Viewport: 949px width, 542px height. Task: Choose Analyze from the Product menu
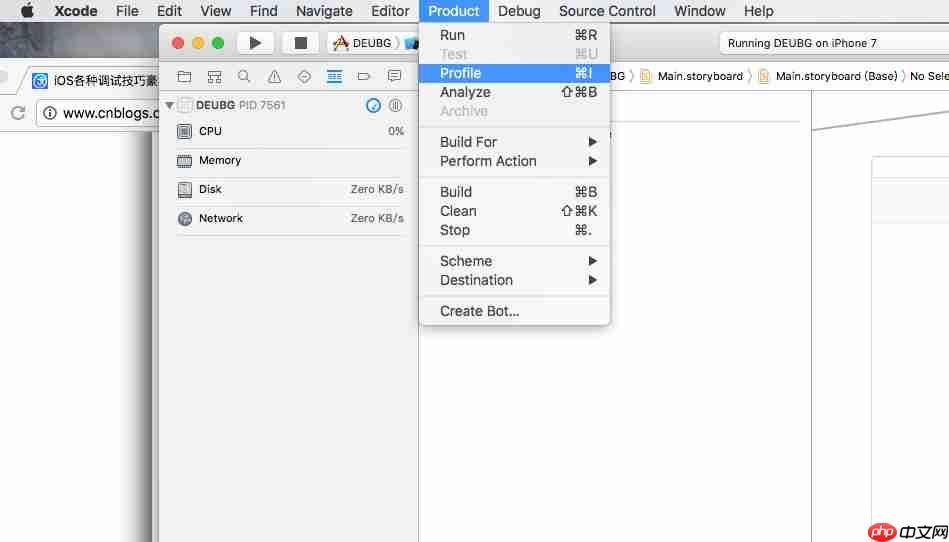514,93
